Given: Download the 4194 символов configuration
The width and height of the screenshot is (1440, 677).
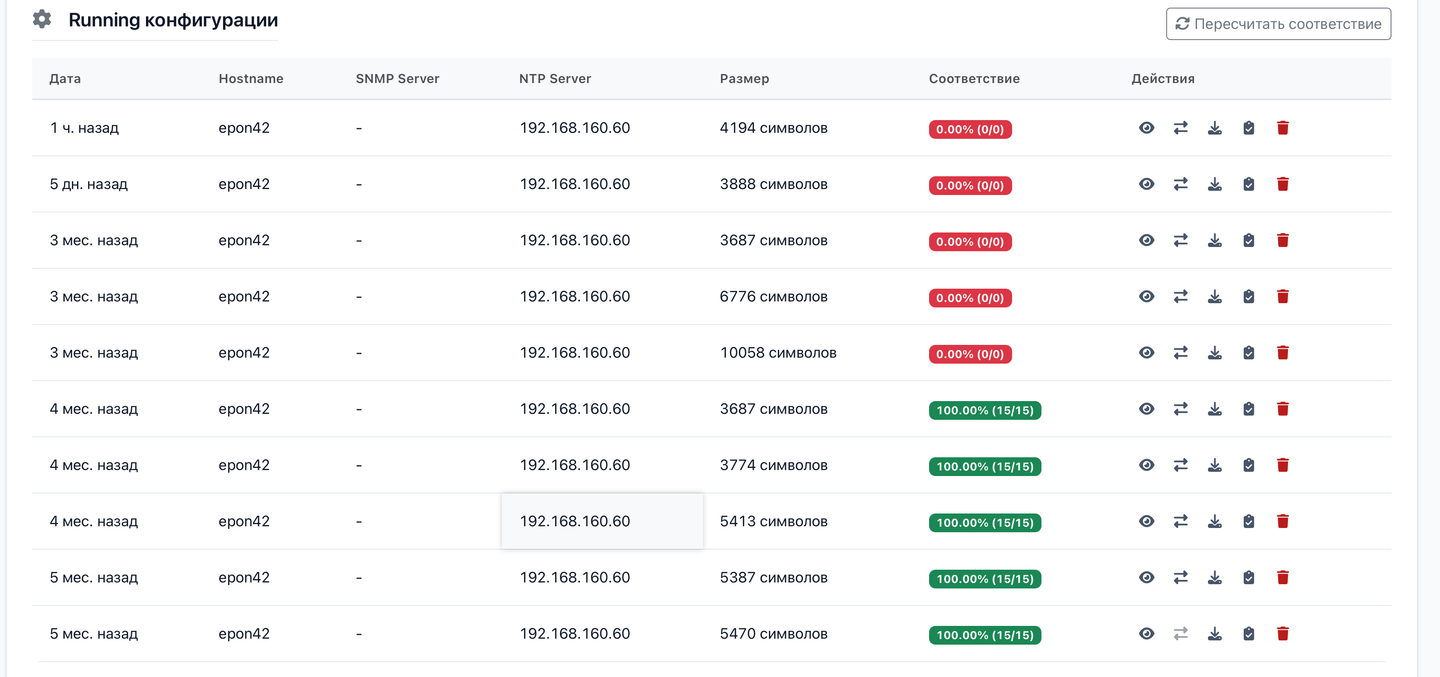Looking at the screenshot, I should click(1215, 128).
